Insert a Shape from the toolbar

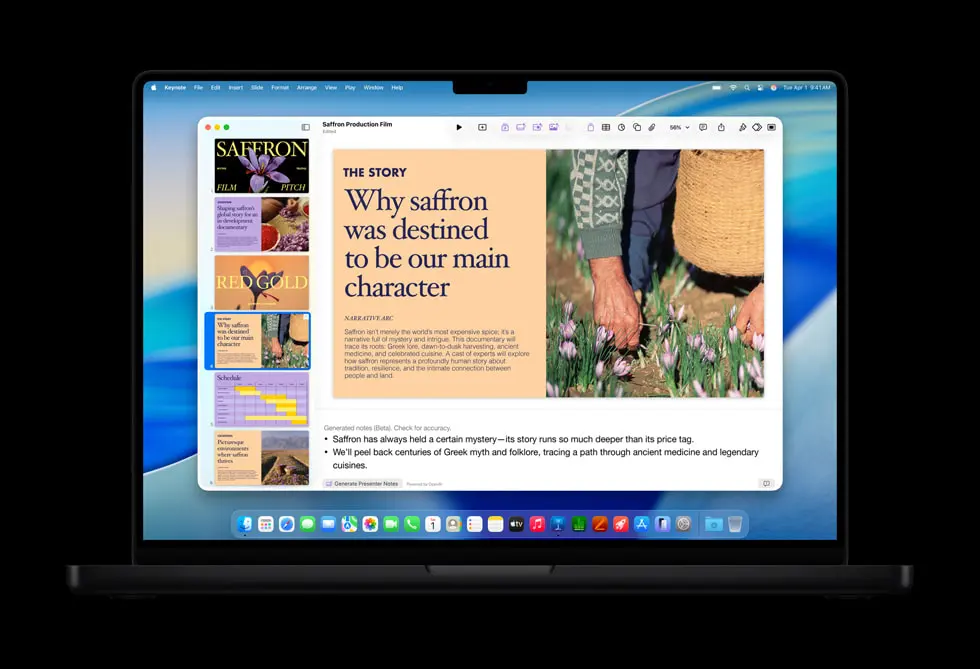637,127
